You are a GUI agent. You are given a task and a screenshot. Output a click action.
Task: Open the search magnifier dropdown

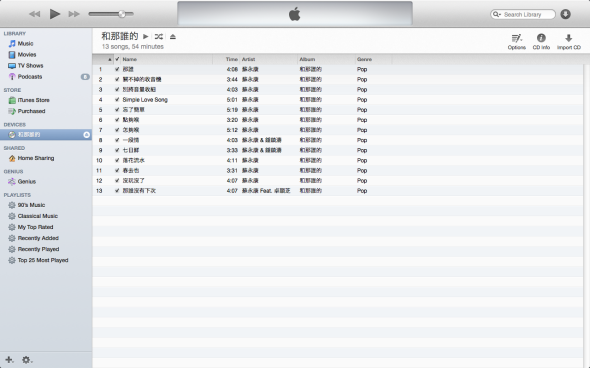click(x=497, y=14)
